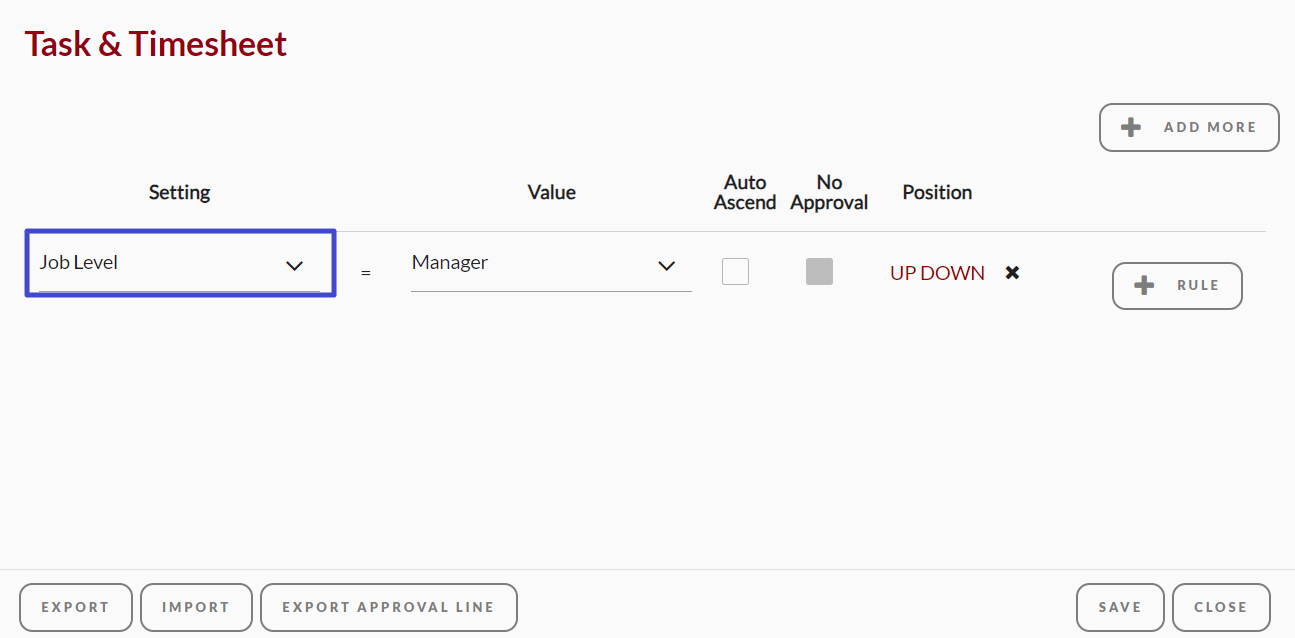
Task: Tick the Auto Ascend checkbox
Action: pyautogui.click(x=735, y=271)
